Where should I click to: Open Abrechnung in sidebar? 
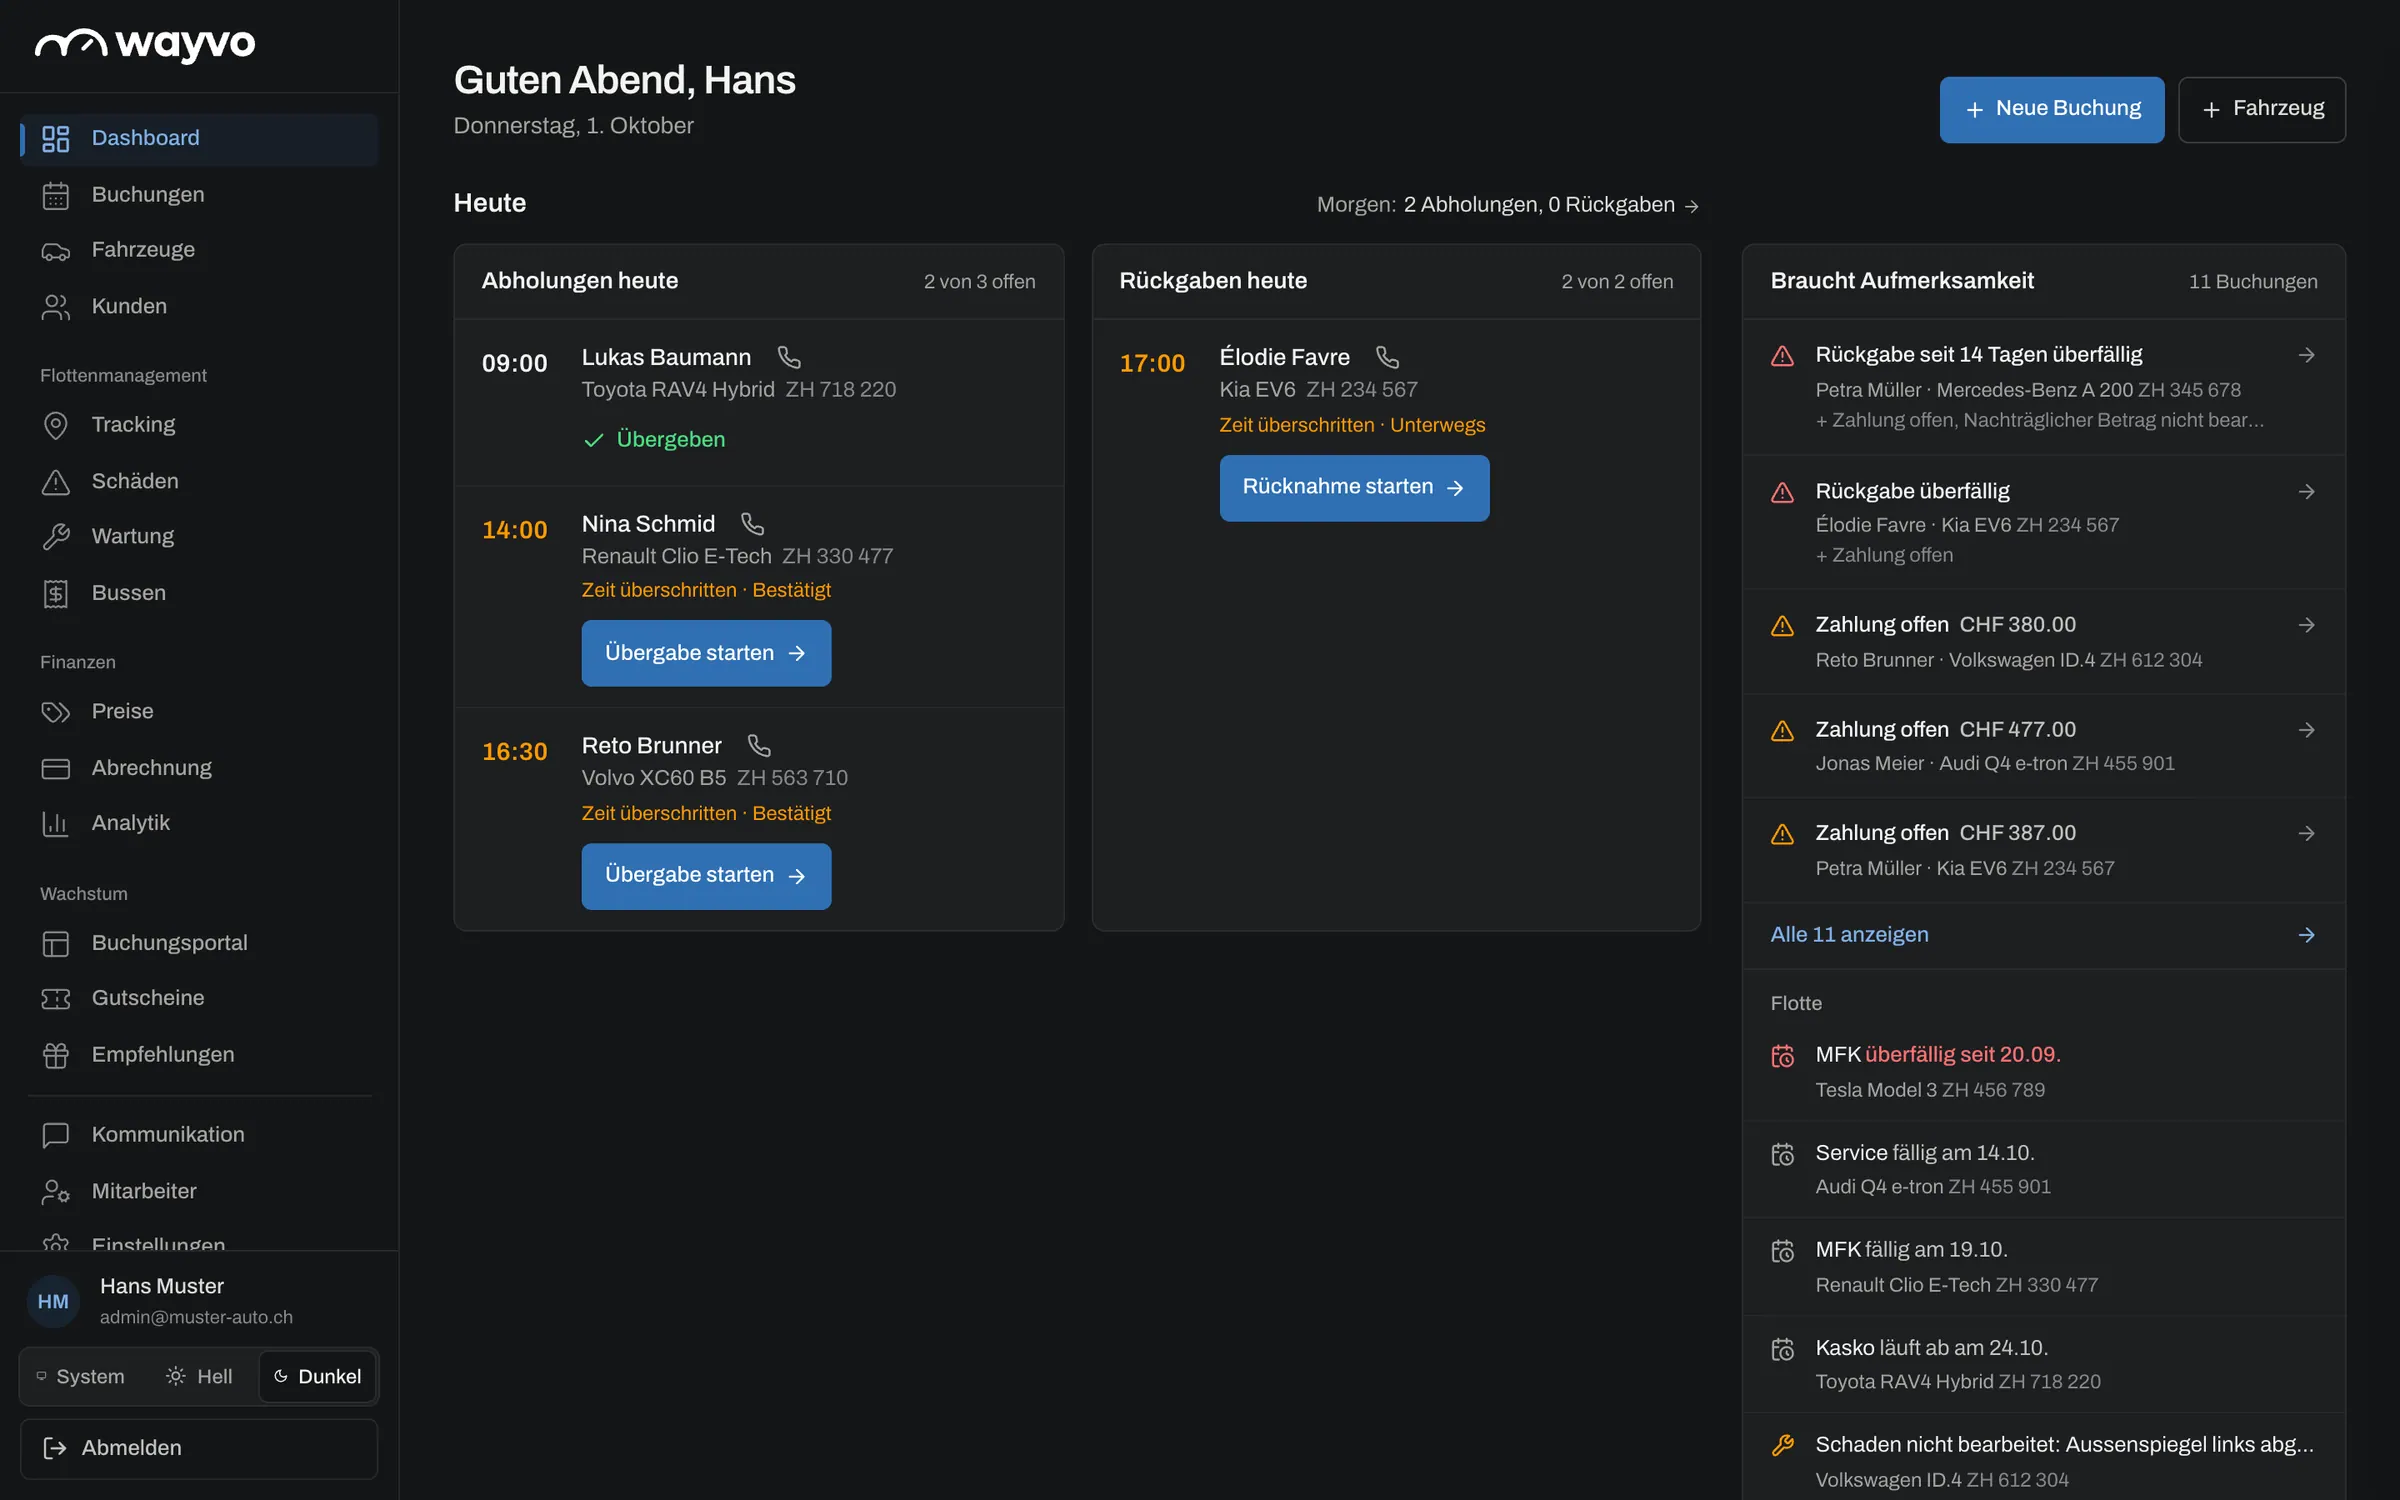click(x=199, y=768)
